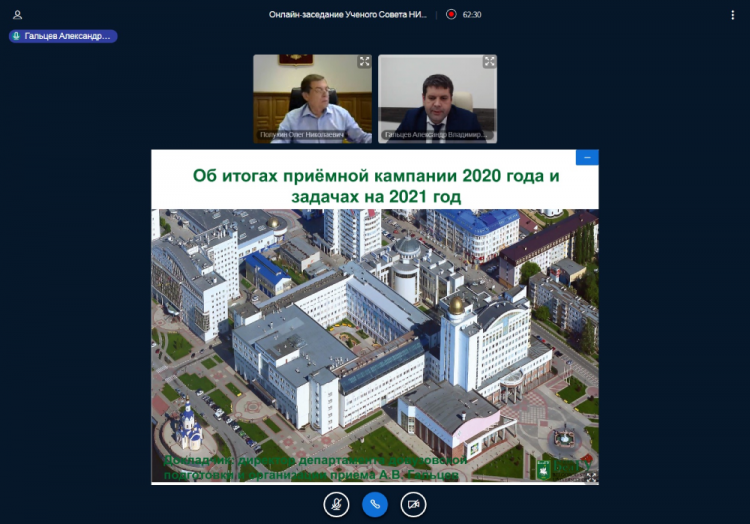750x524 pixels.
Task: Click the name label of the left participant
Action: pyautogui.click(x=300, y=135)
